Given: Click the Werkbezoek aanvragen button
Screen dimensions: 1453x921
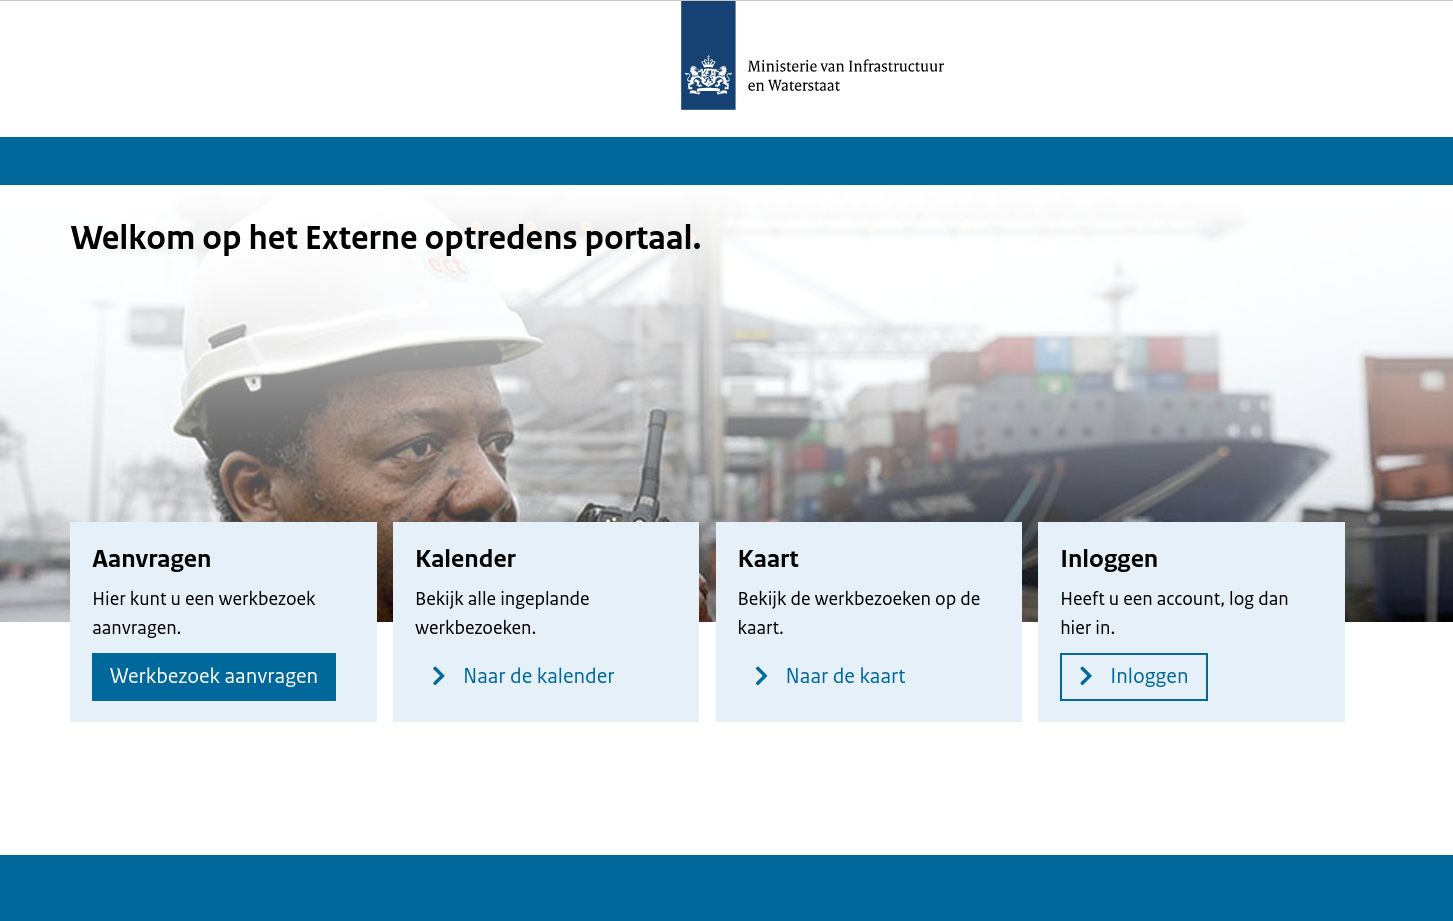Looking at the screenshot, I should [x=214, y=677].
